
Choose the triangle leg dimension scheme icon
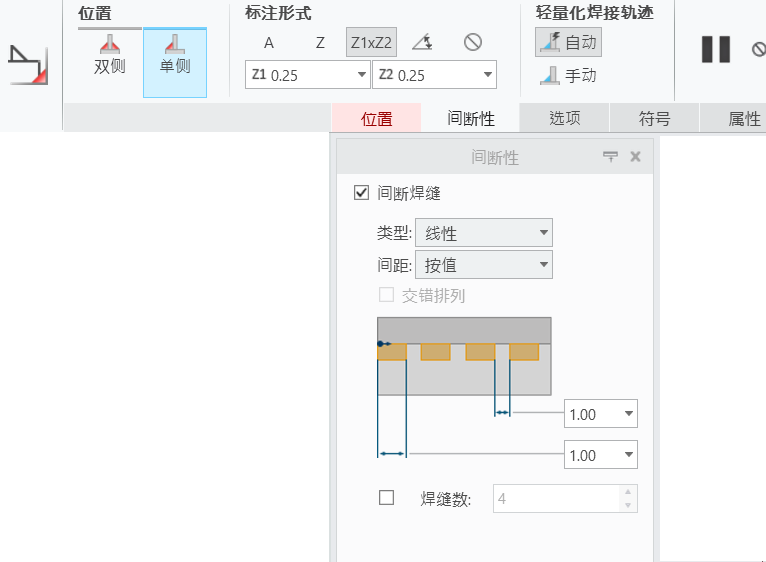(422, 42)
